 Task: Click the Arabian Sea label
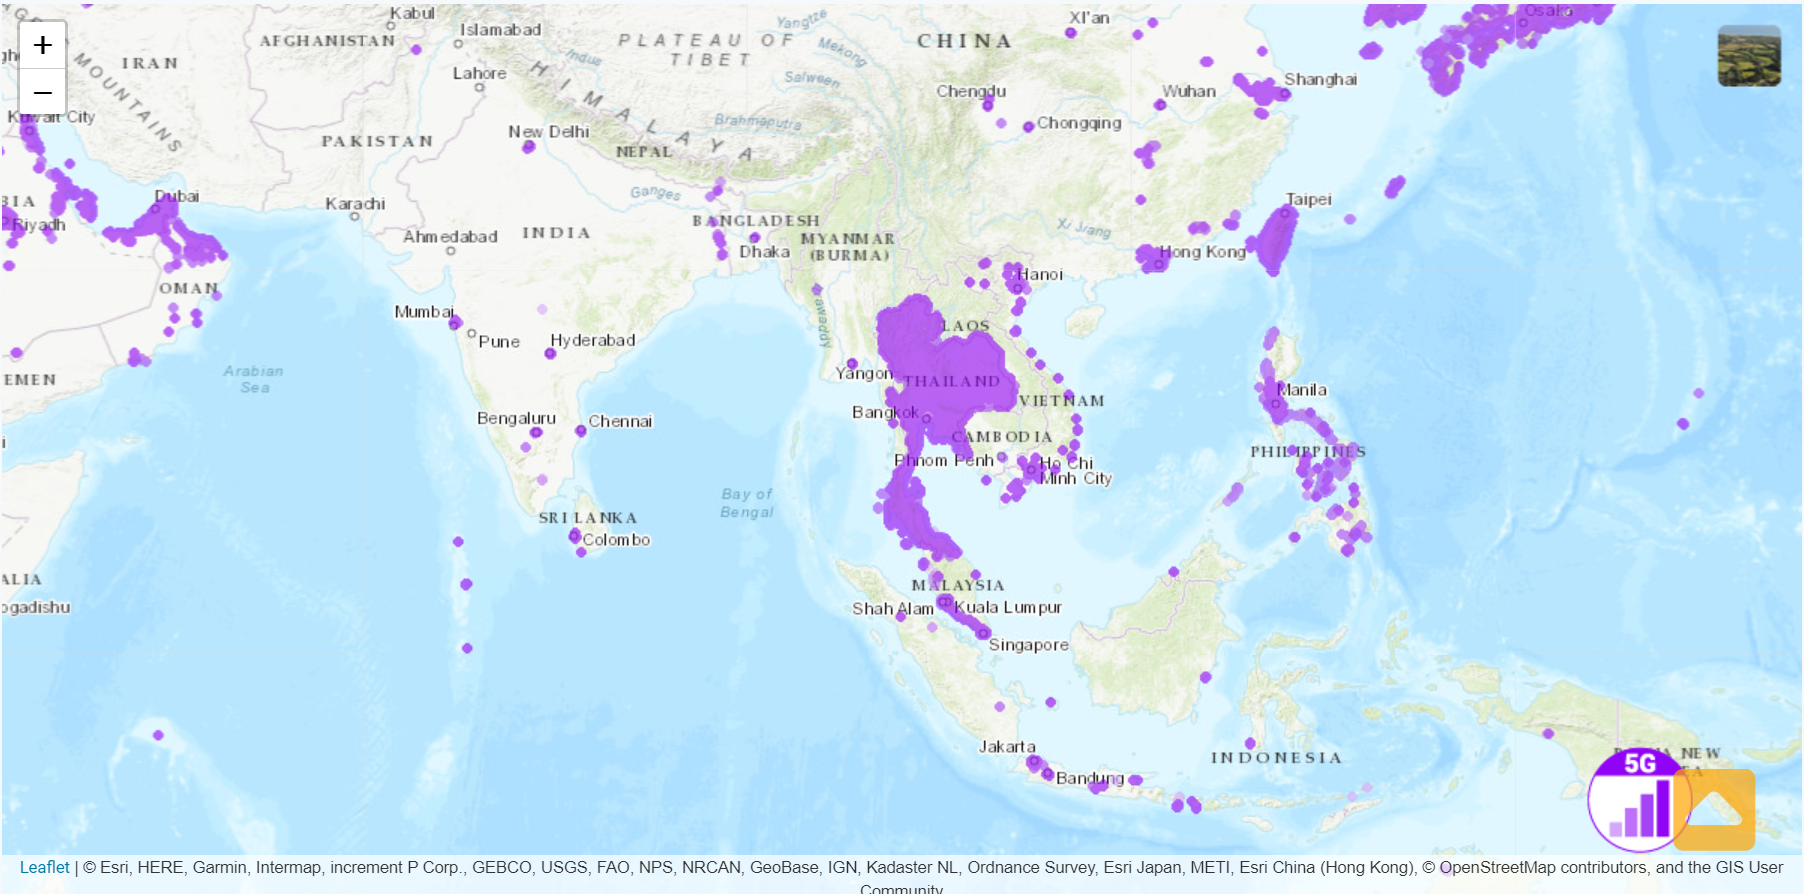click(x=254, y=379)
